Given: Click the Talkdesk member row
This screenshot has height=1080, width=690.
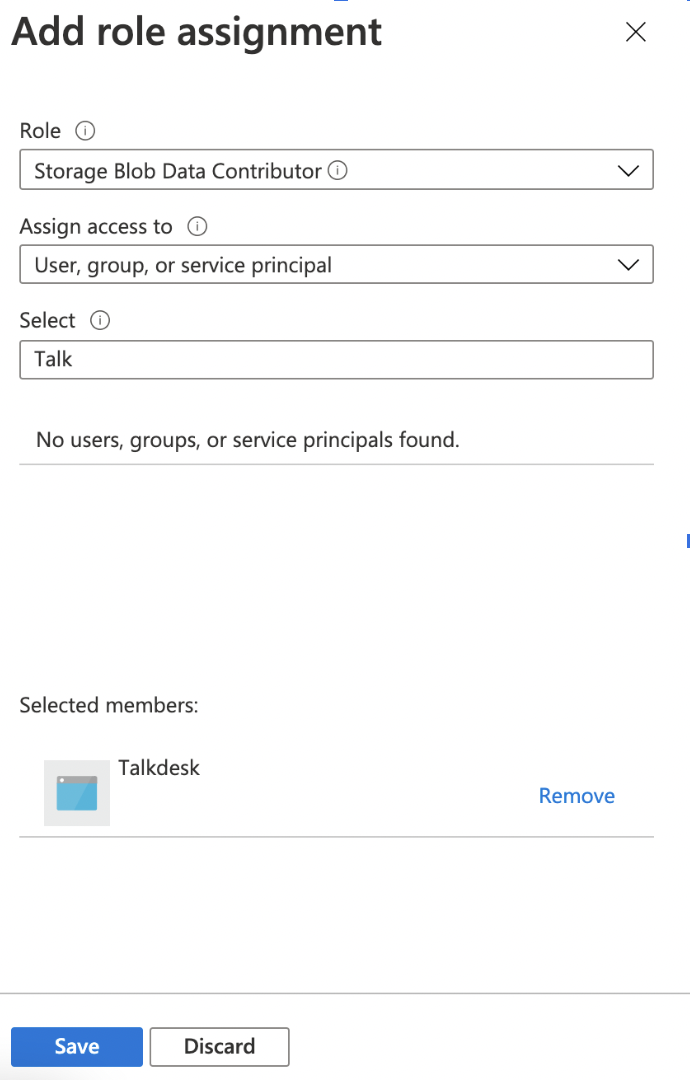Looking at the screenshot, I should coord(336,793).
